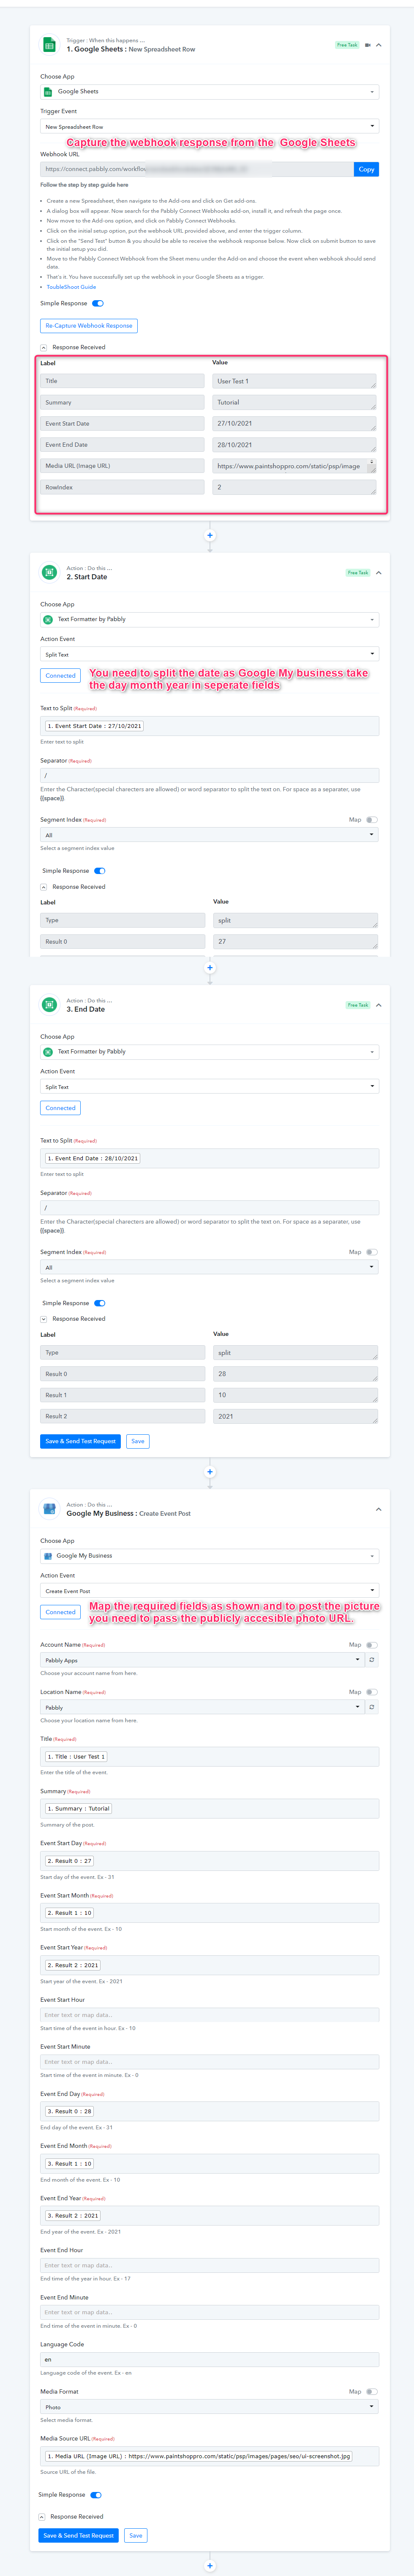Open the TroubleShoot Guide link
The image size is (414, 2576).
(x=71, y=287)
